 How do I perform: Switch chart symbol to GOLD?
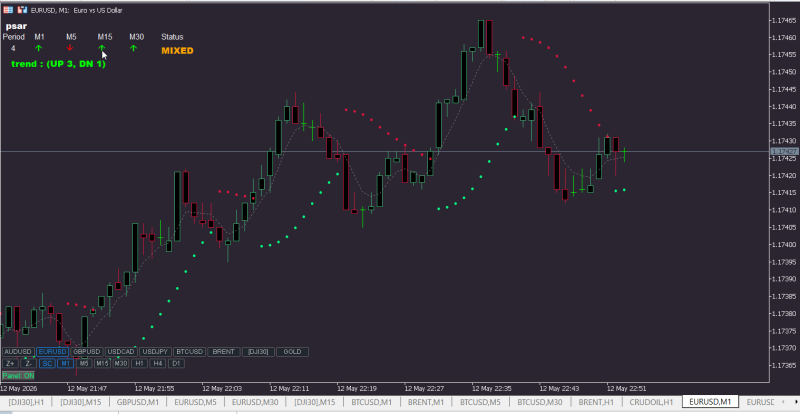(292, 352)
